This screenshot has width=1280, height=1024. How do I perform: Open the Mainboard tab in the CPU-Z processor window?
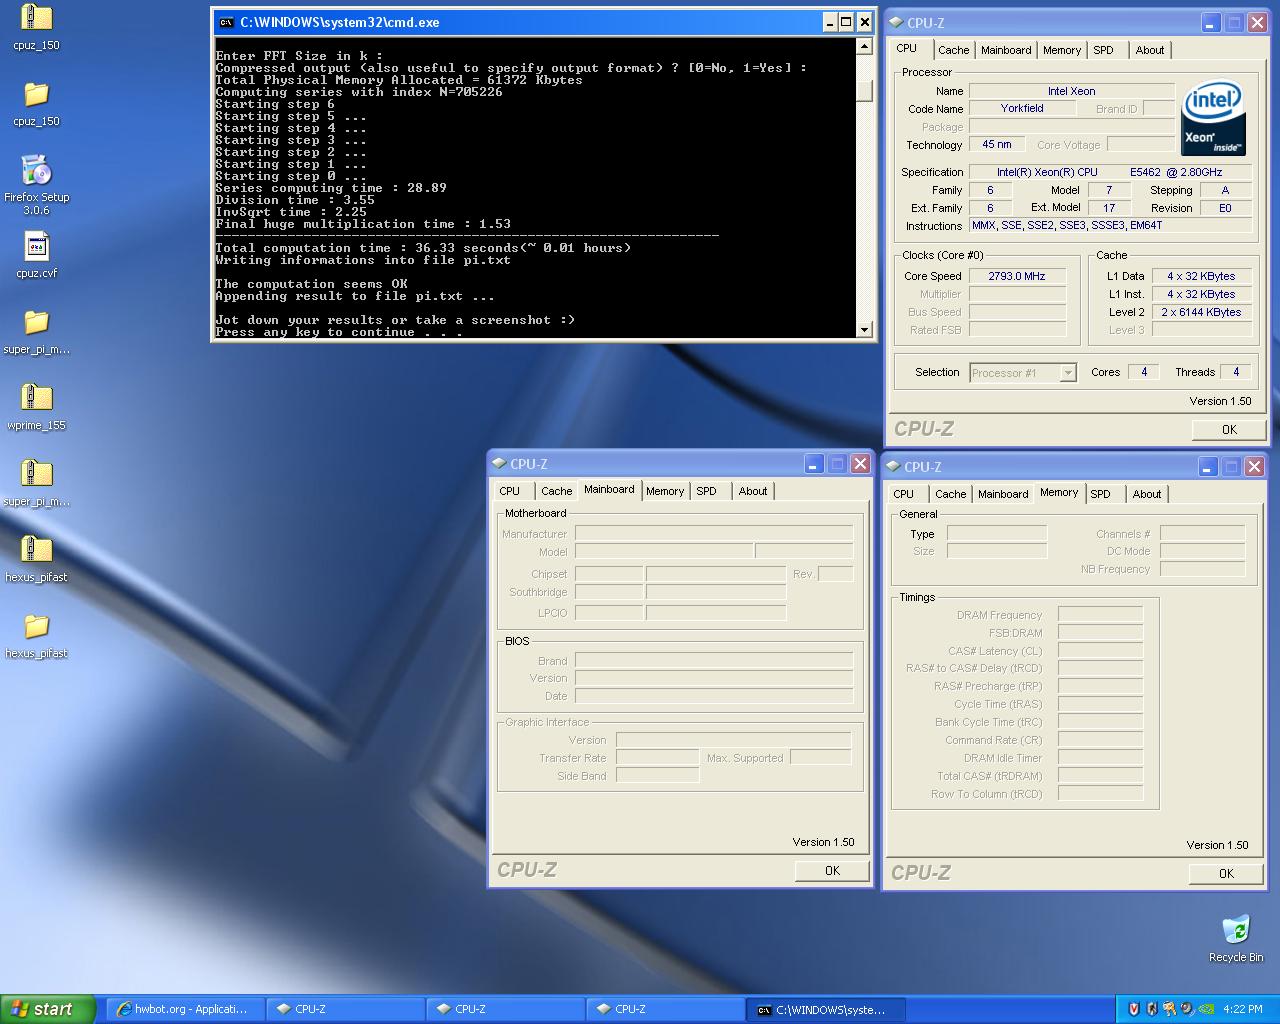pyautogui.click(x=1006, y=50)
